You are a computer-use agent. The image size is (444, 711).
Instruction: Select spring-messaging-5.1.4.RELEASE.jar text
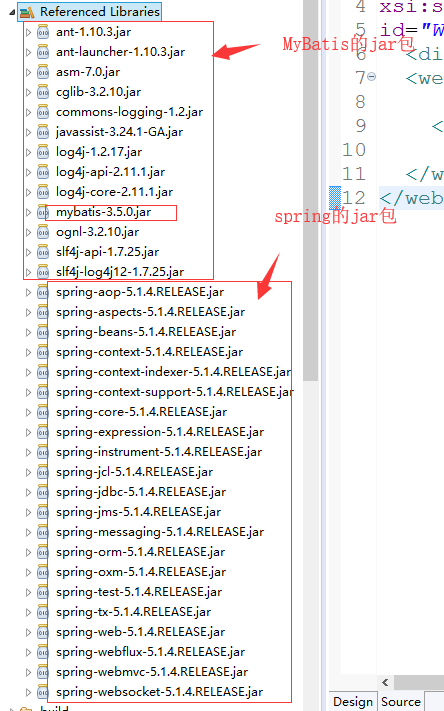[160, 532]
